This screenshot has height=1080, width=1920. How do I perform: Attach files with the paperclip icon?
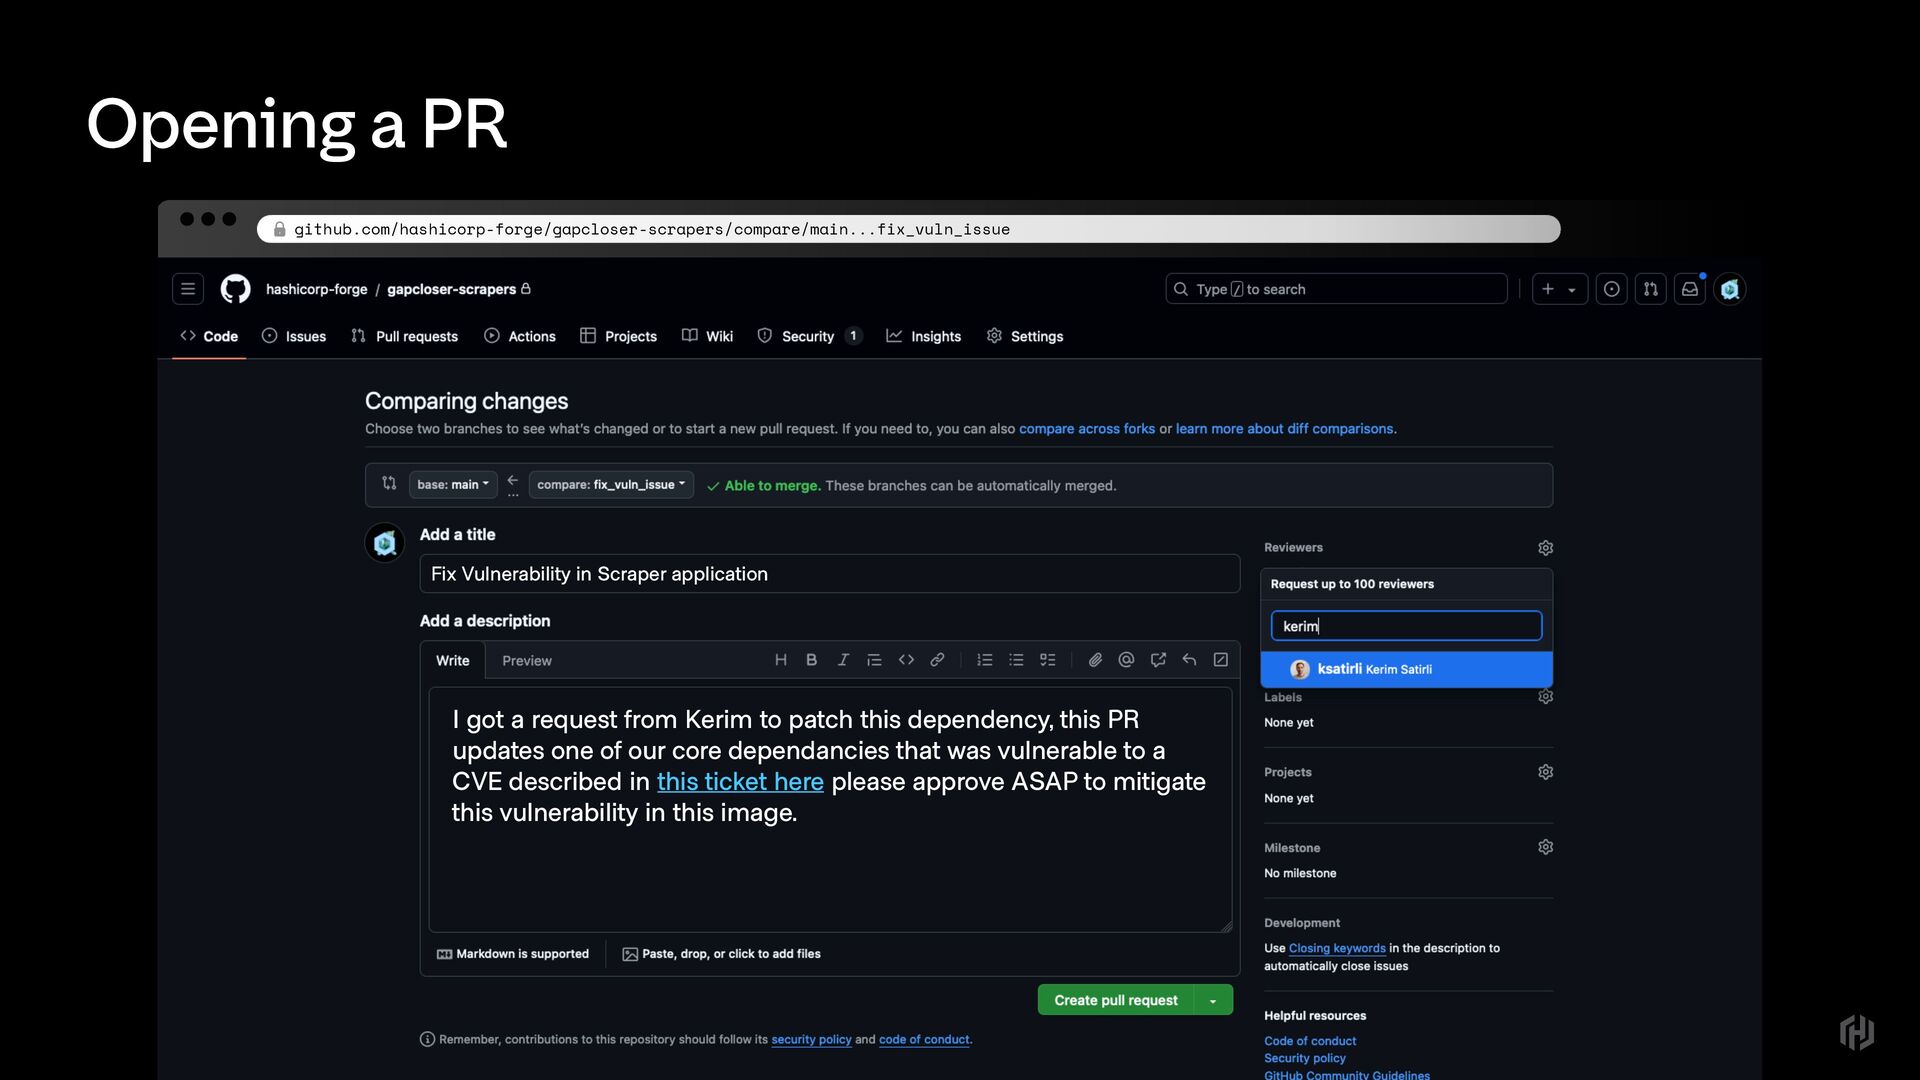[x=1095, y=660]
